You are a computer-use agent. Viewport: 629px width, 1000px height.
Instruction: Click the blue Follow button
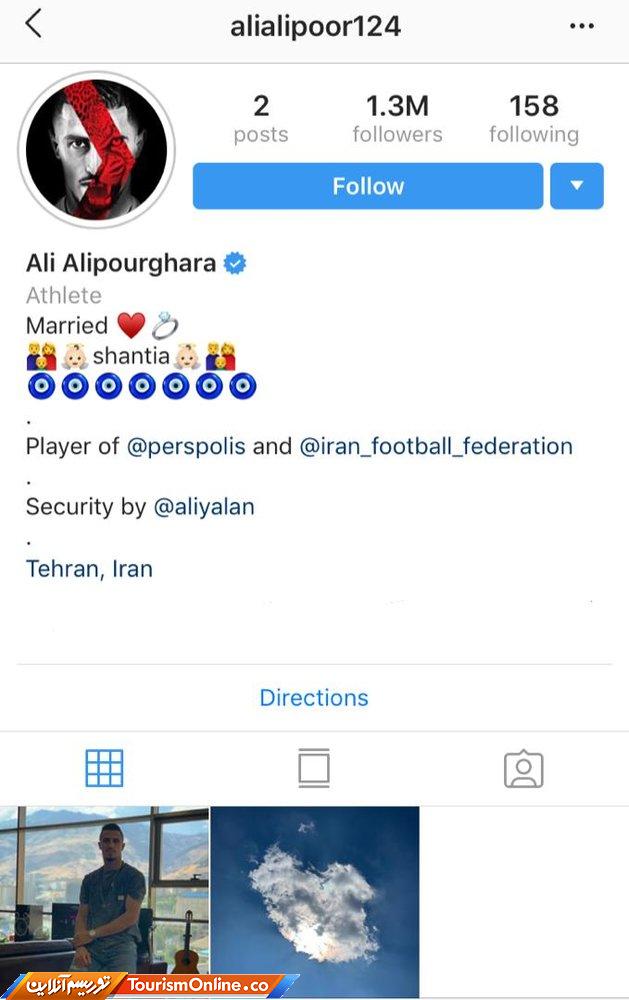click(x=368, y=186)
